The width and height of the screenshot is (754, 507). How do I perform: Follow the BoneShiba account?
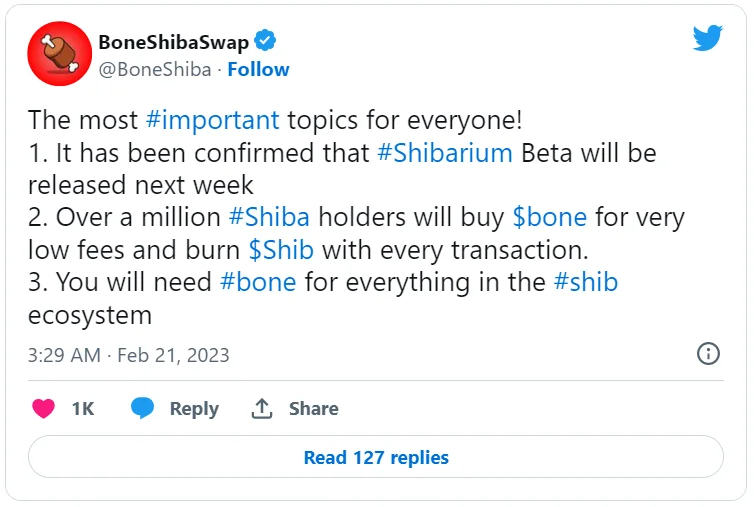coord(258,70)
